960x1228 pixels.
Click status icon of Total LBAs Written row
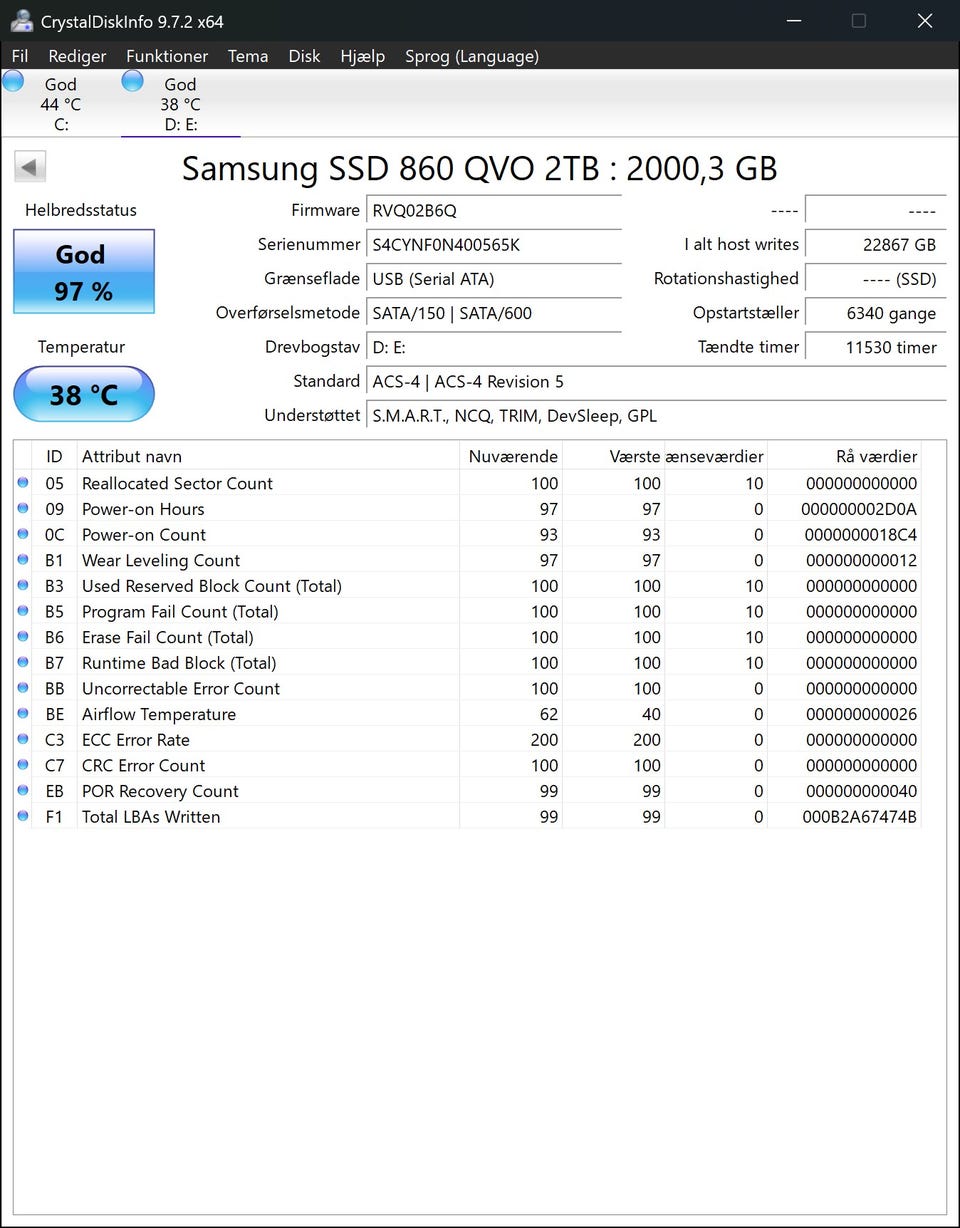point(23,817)
